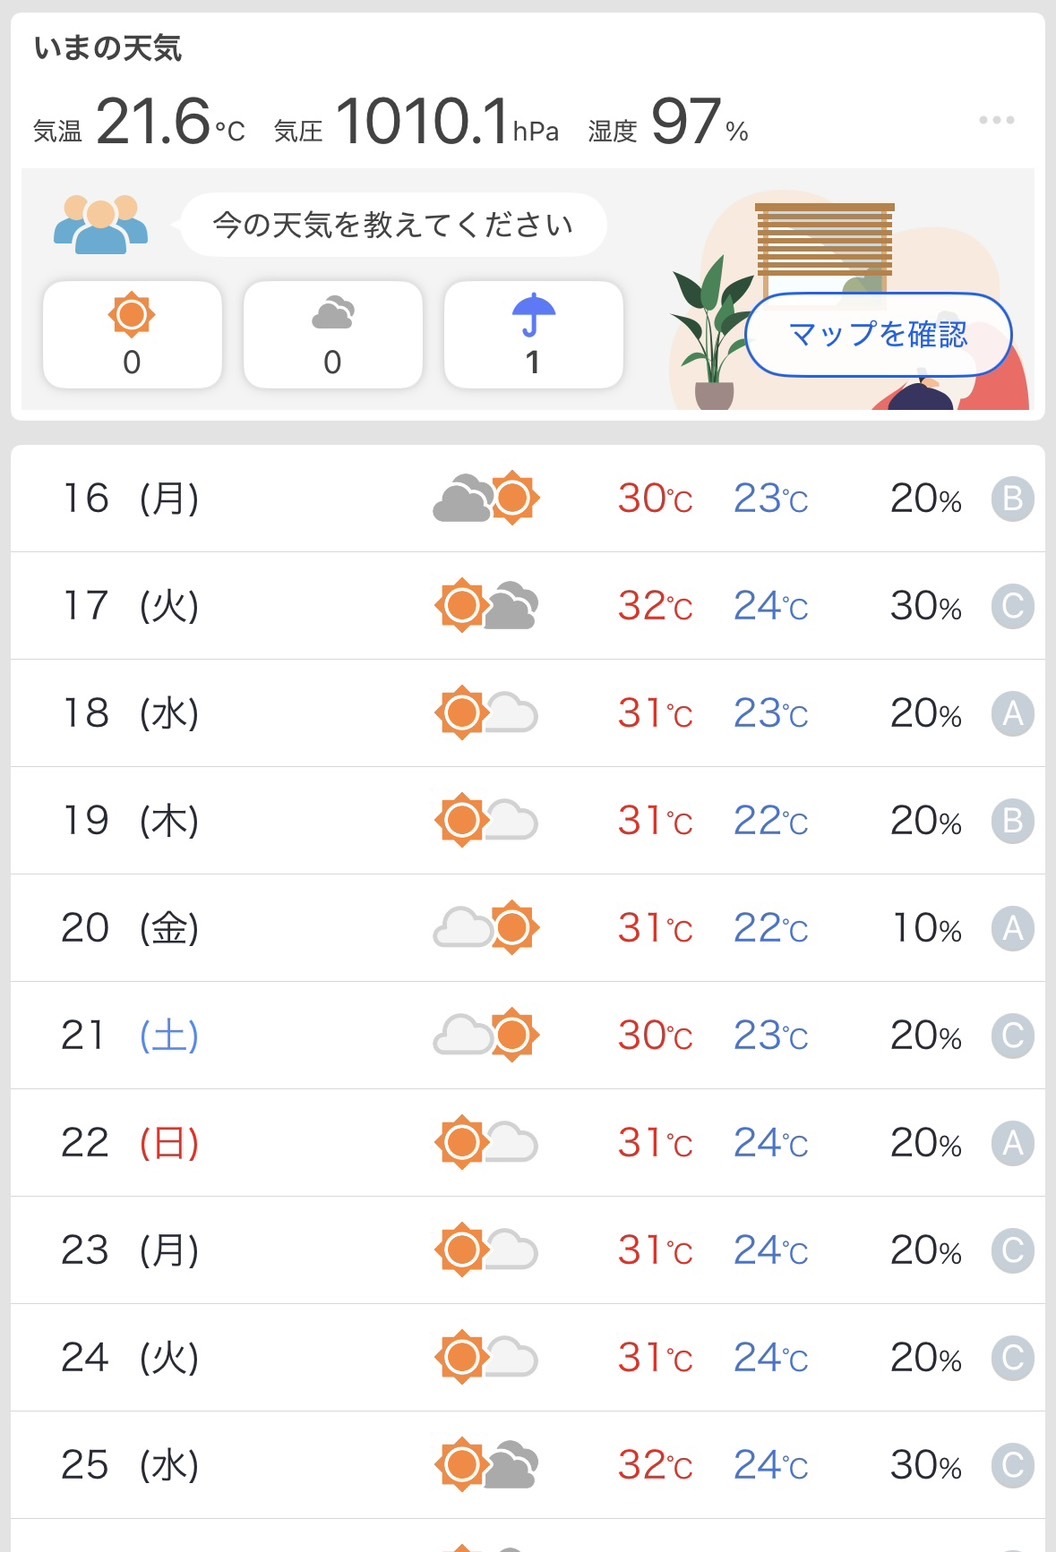Select the 23 (月) date label

coord(130,1250)
